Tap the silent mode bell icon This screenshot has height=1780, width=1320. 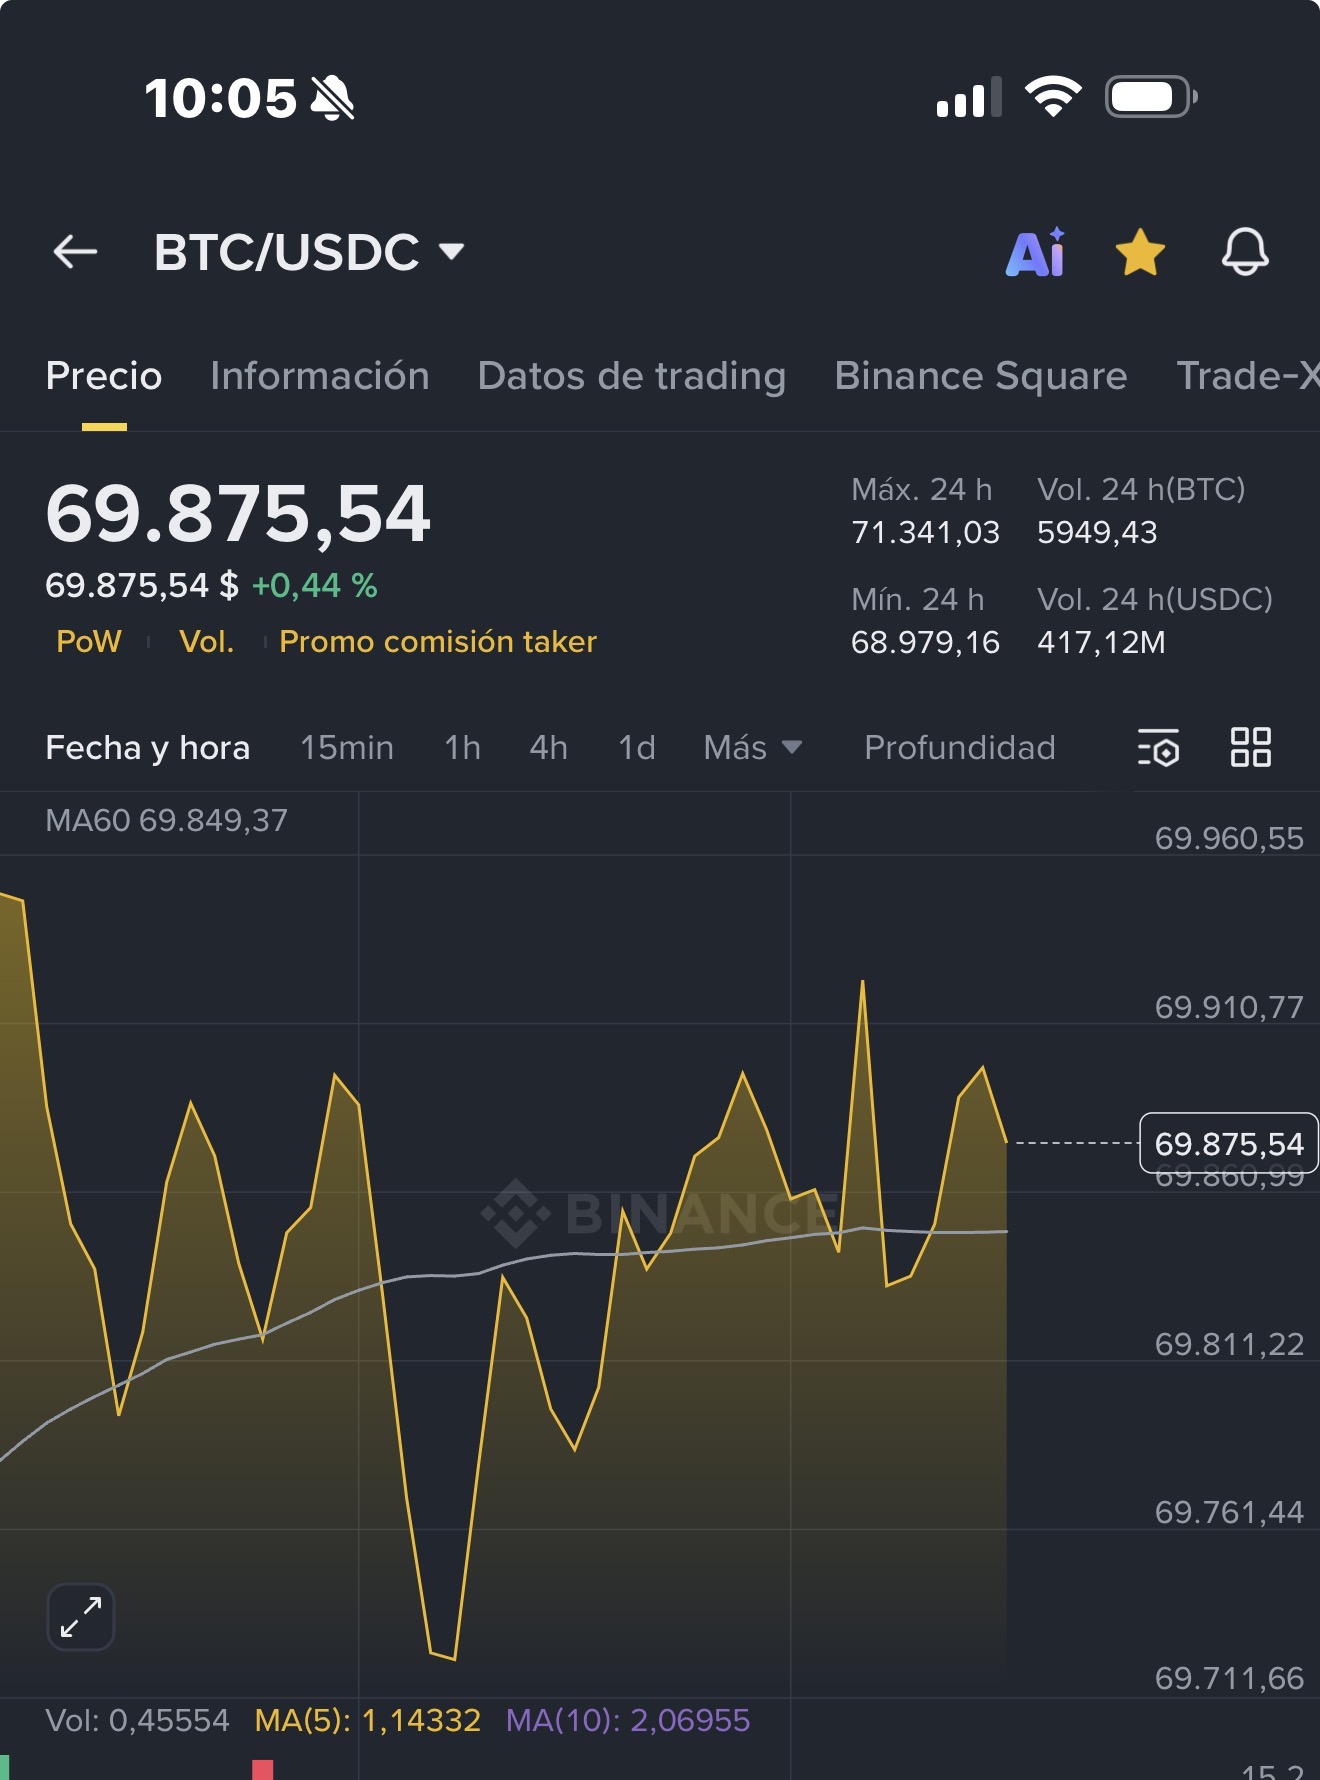click(332, 99)
